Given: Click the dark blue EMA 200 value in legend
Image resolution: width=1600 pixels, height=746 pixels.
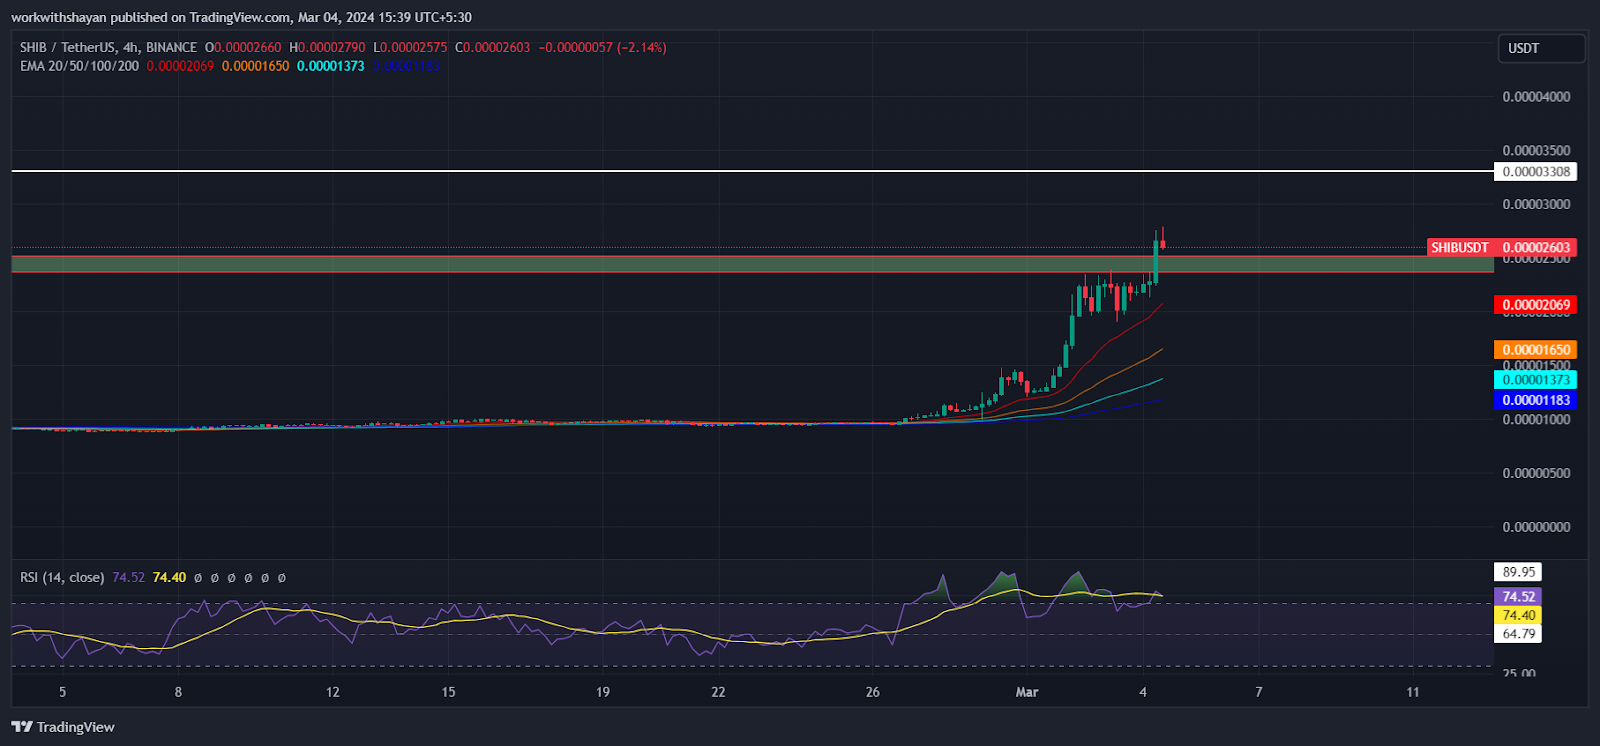Looking at the screenshot, I should point(406,66).
